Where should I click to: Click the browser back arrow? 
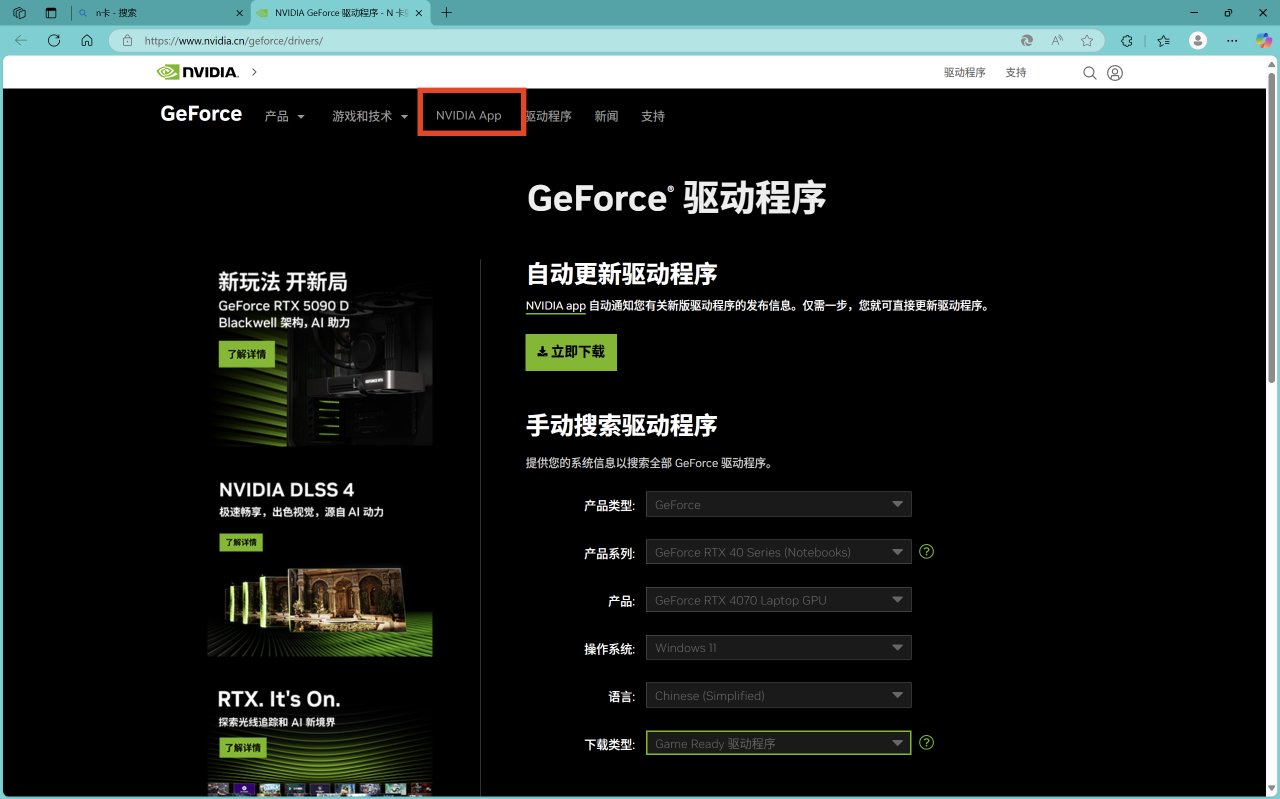(21, 41)
